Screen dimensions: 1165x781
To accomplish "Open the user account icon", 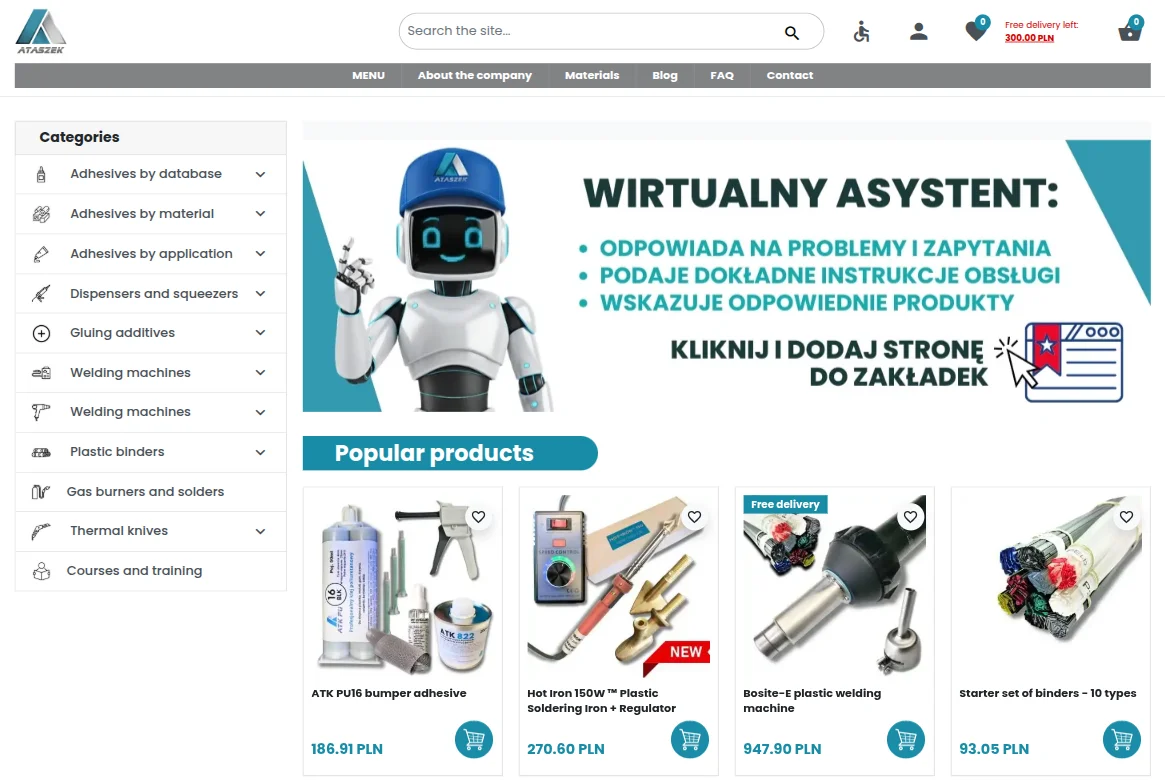I will pyautogui.click(x=918, y=31).
